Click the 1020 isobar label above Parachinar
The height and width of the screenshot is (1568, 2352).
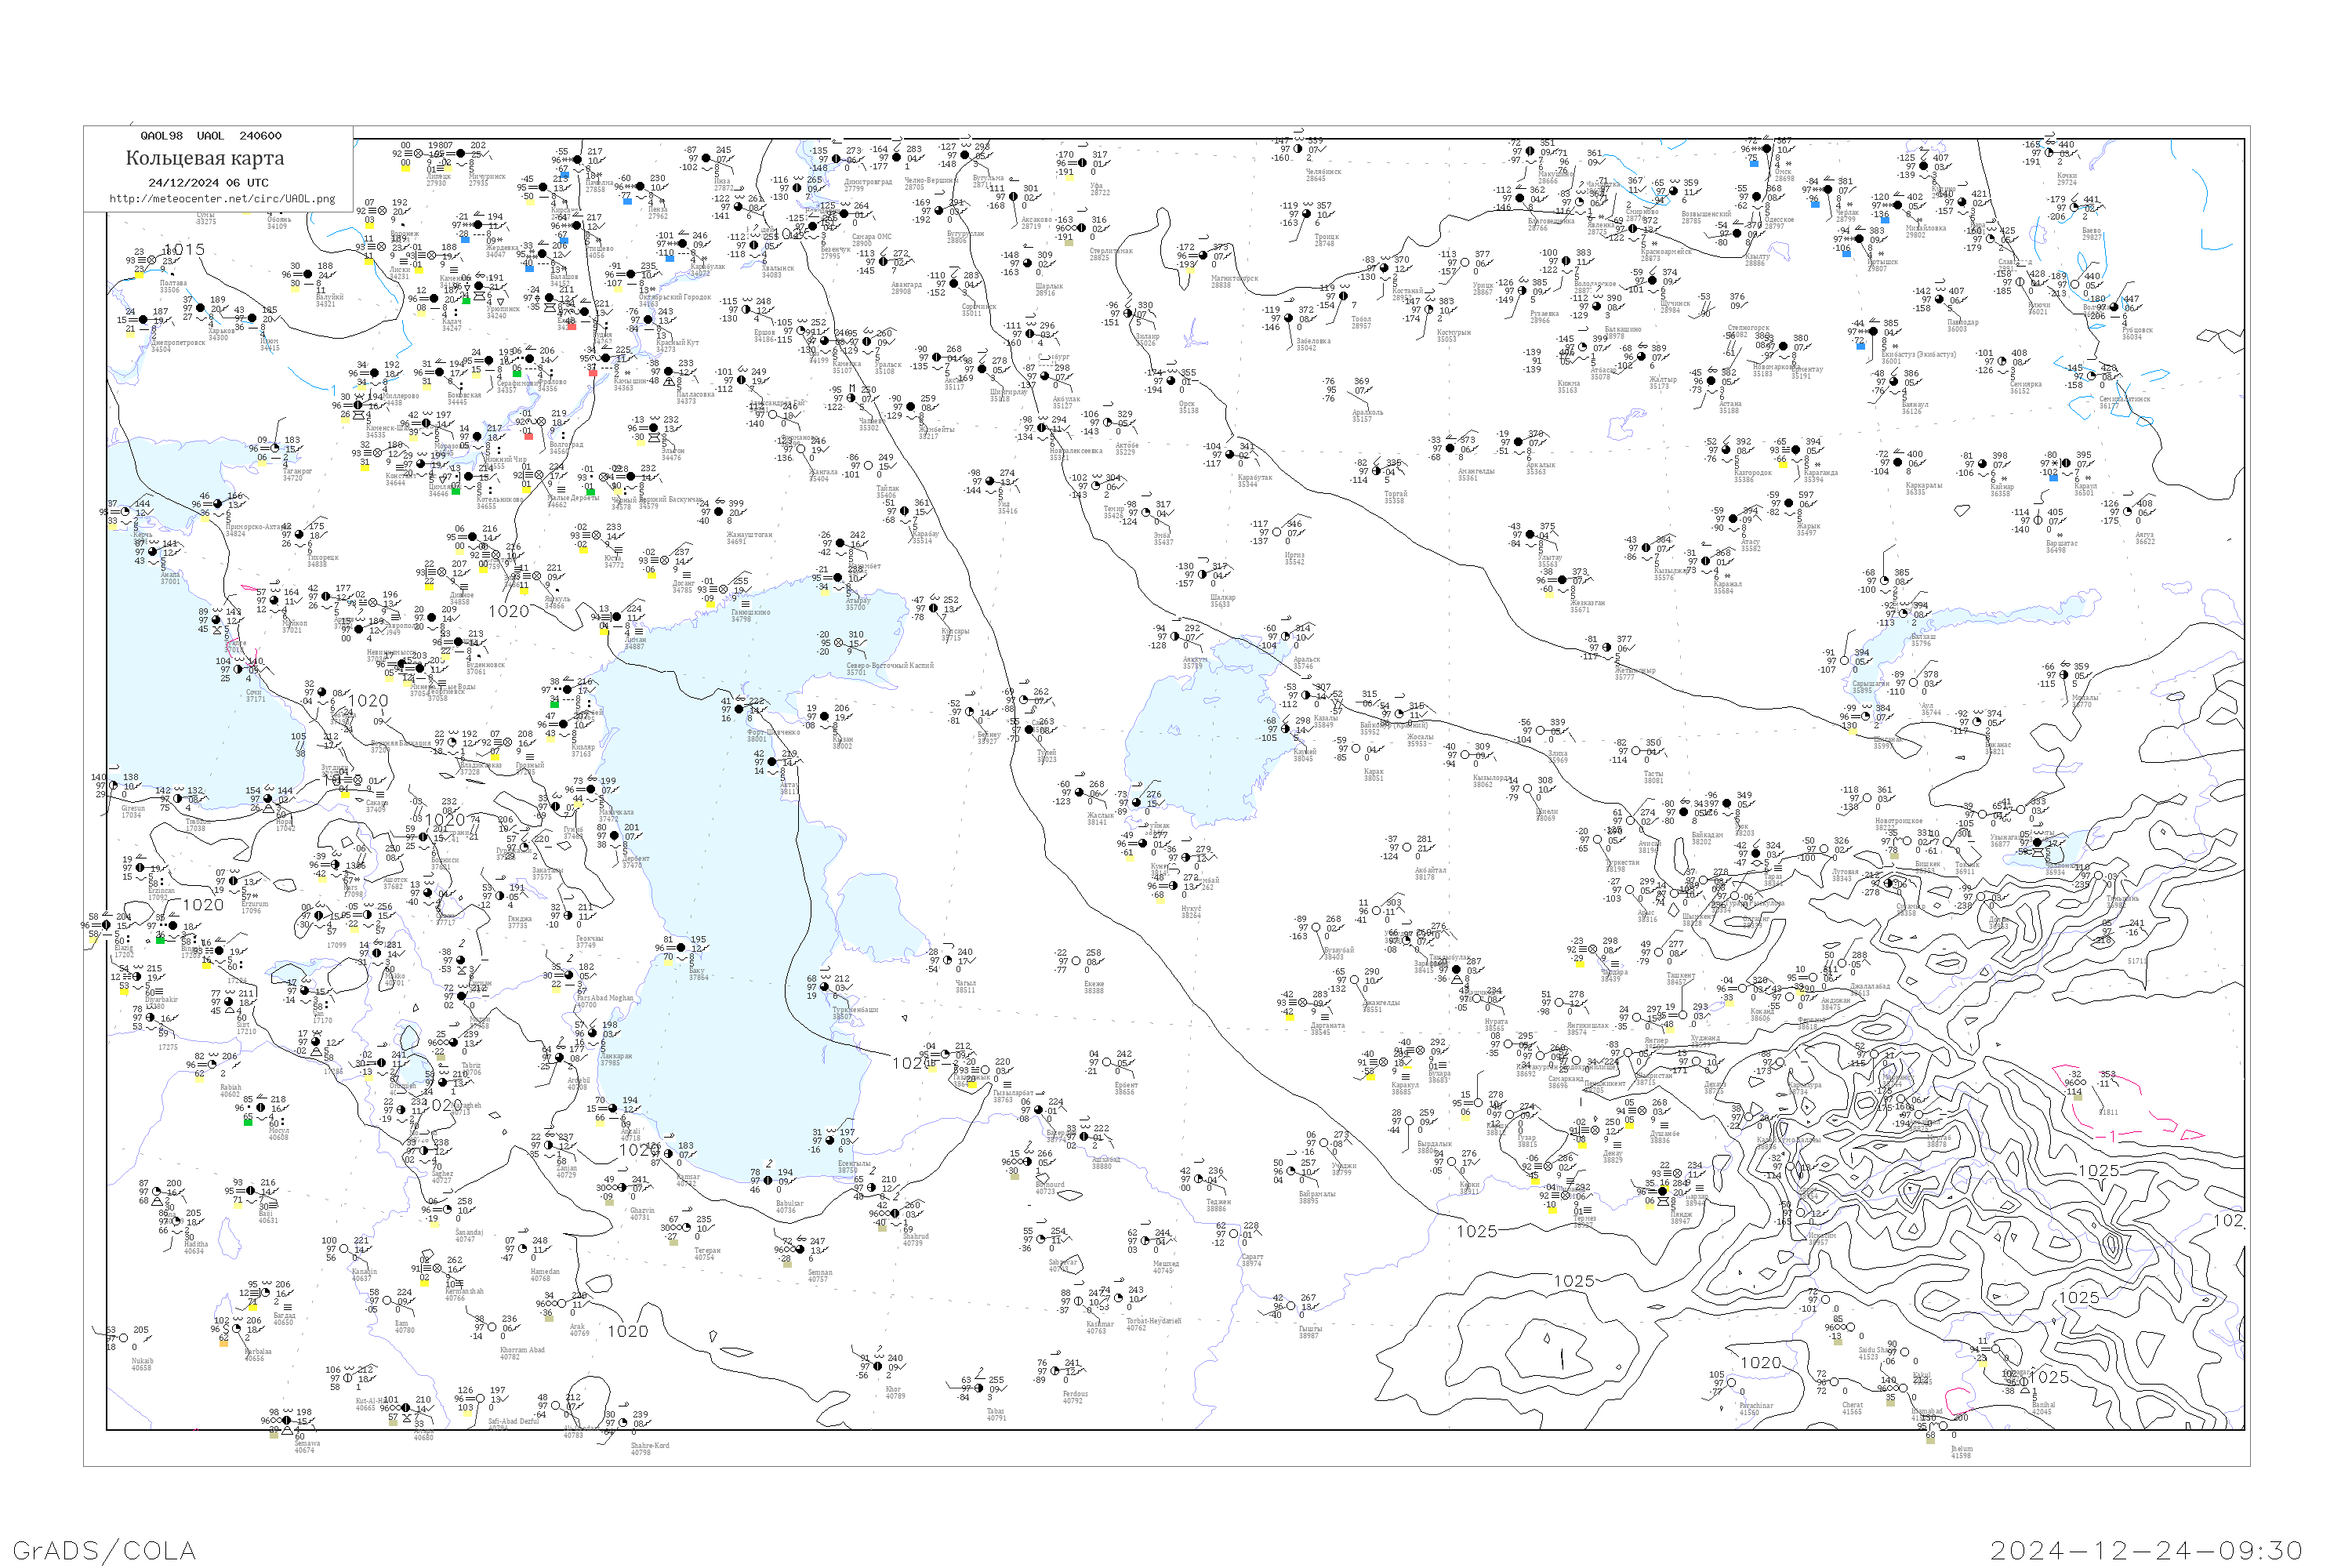click(x=1760, y=1363)
